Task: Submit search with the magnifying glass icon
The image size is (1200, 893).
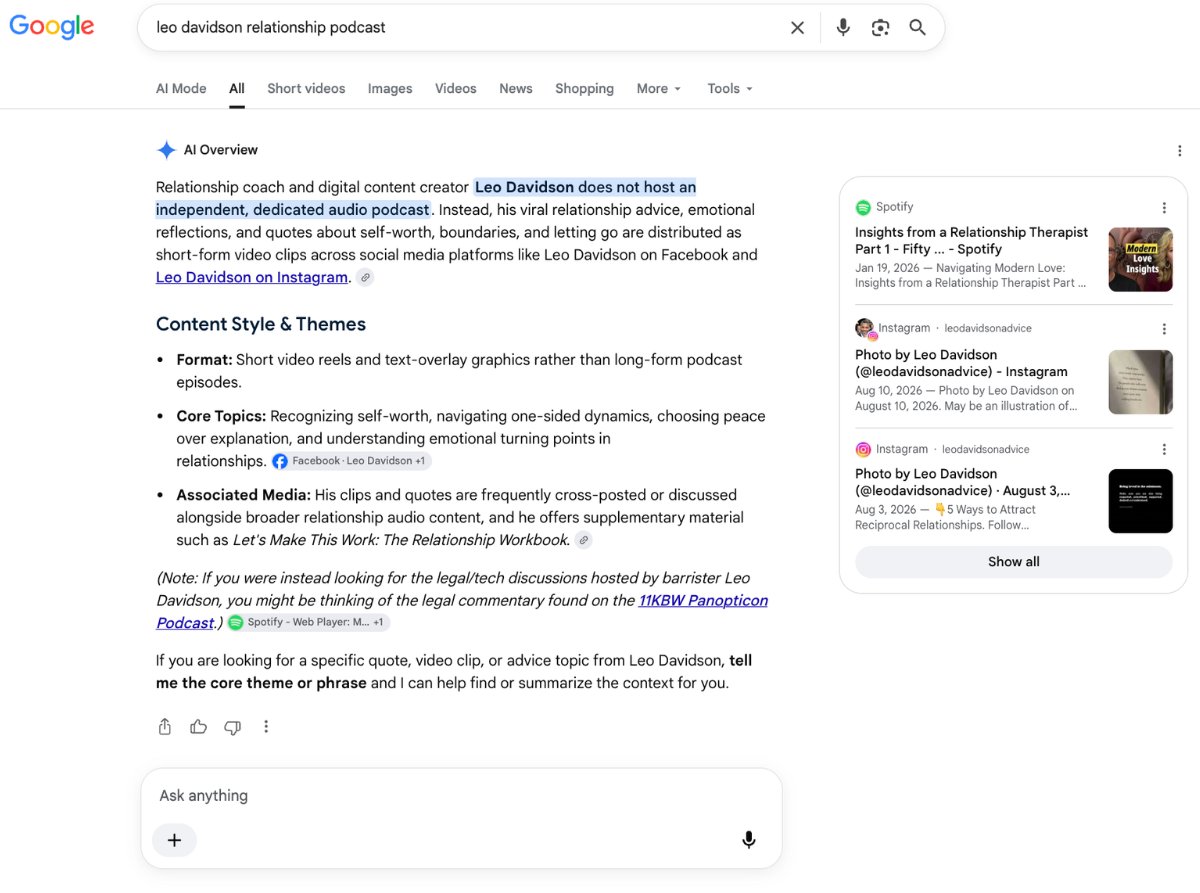Action: point(917,28)
